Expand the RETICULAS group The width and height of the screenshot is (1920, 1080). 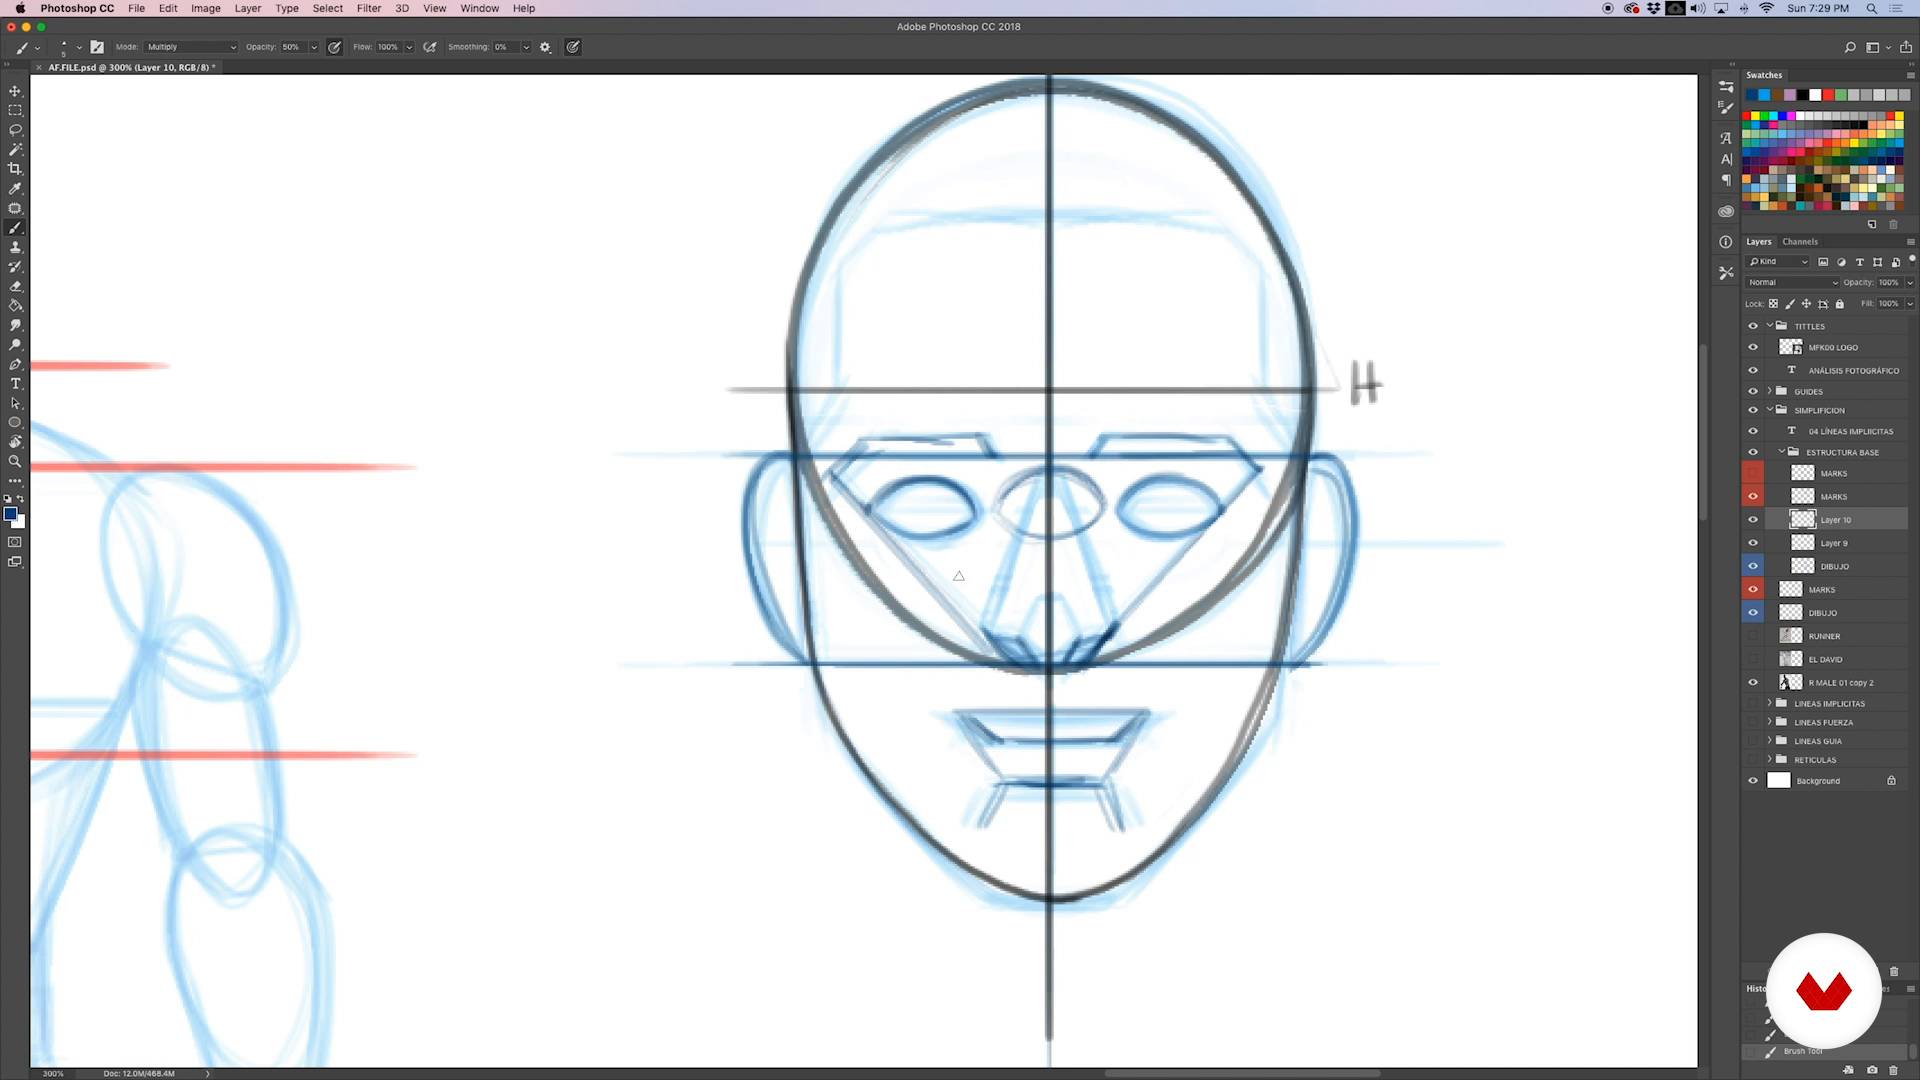click(x=1769, y=760)
